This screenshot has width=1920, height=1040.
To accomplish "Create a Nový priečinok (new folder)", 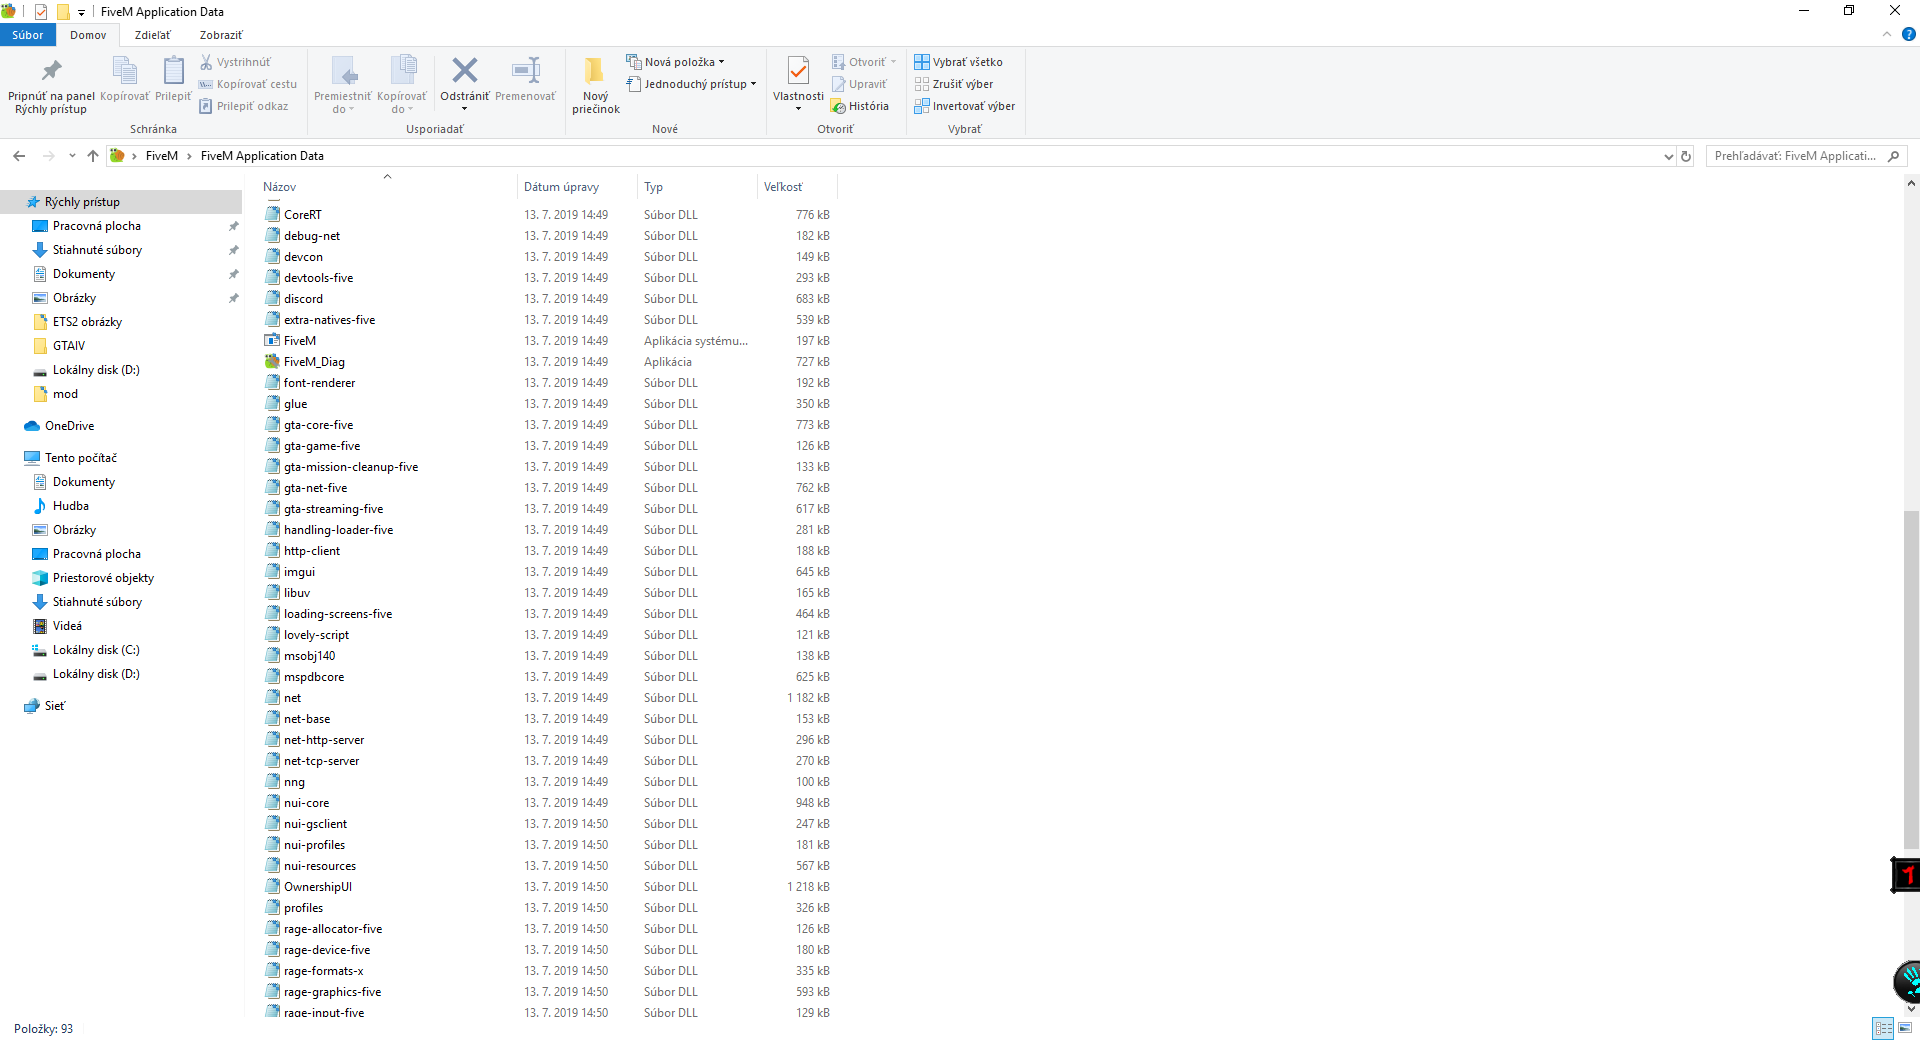I will (x=595, y=85).
